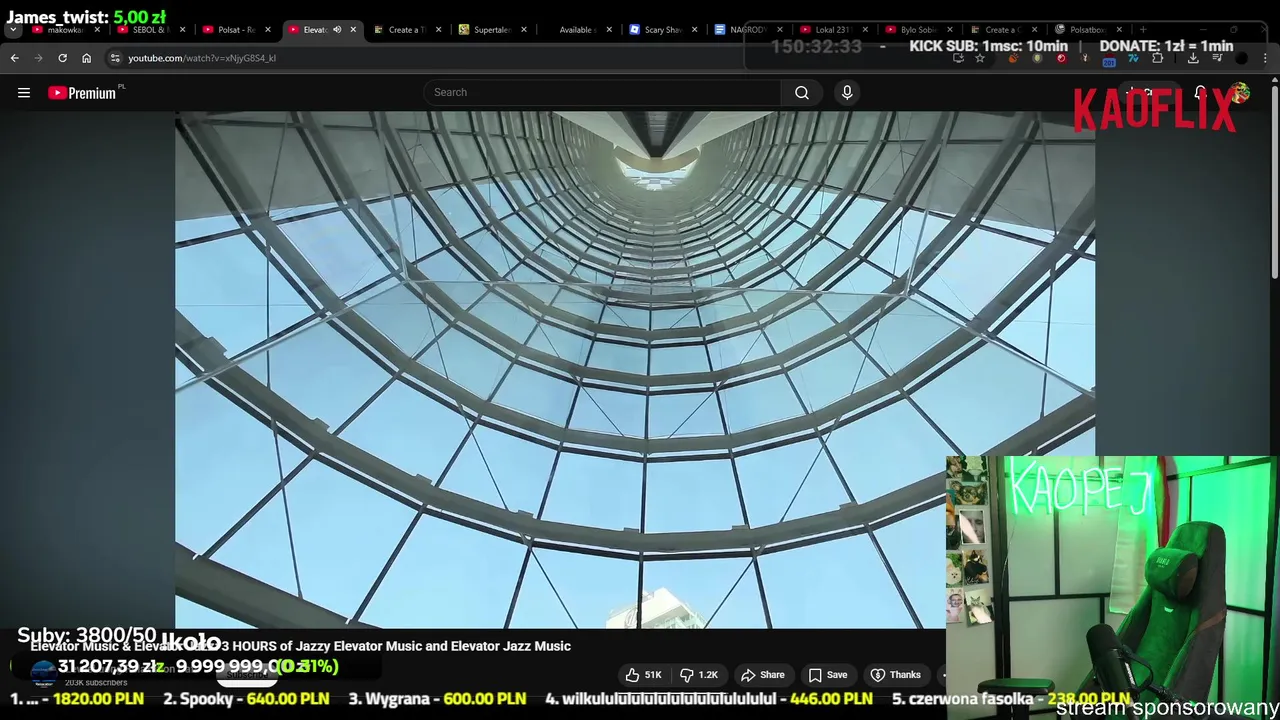
Task: Open media controls icon in toolbar
Action: click(1217, 58)
